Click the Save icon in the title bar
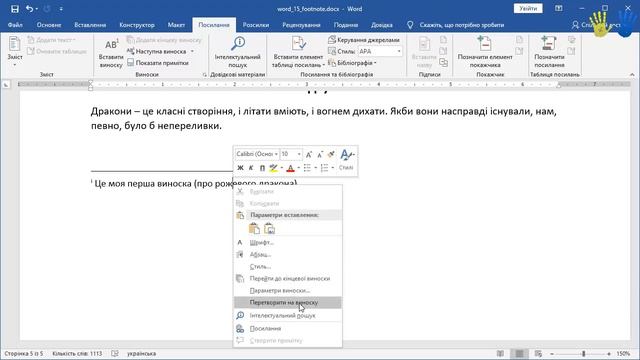This screenshot has height=360, width=640. 15,9
